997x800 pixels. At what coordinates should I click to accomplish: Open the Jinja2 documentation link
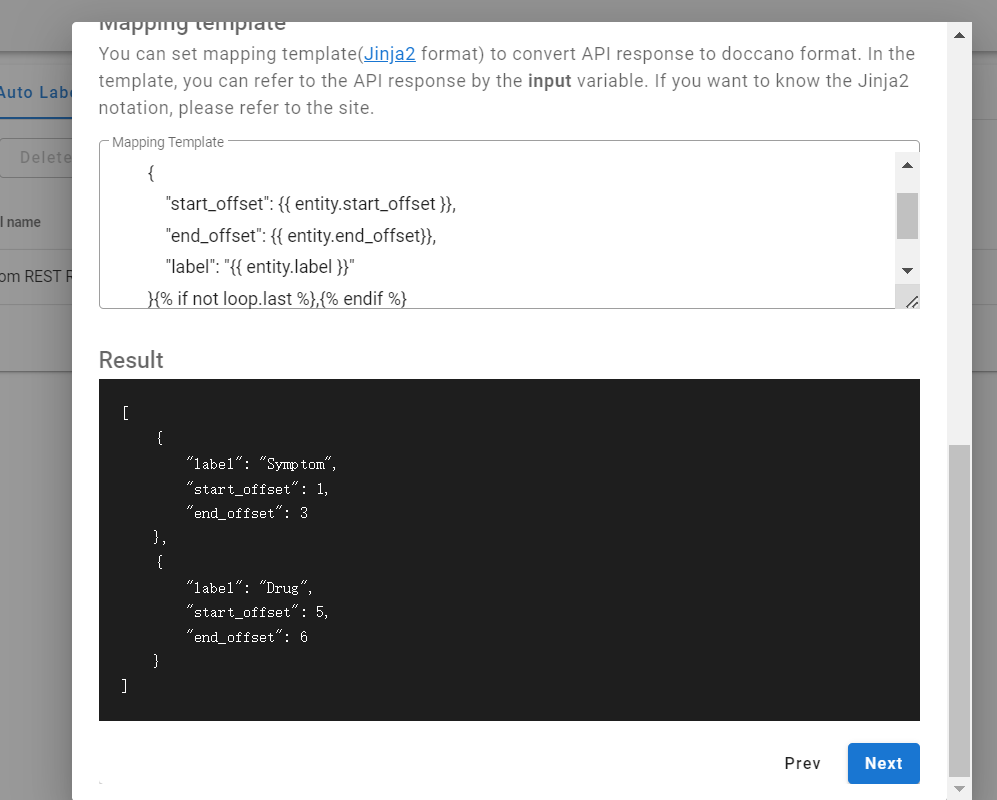(x=390, y=54)
